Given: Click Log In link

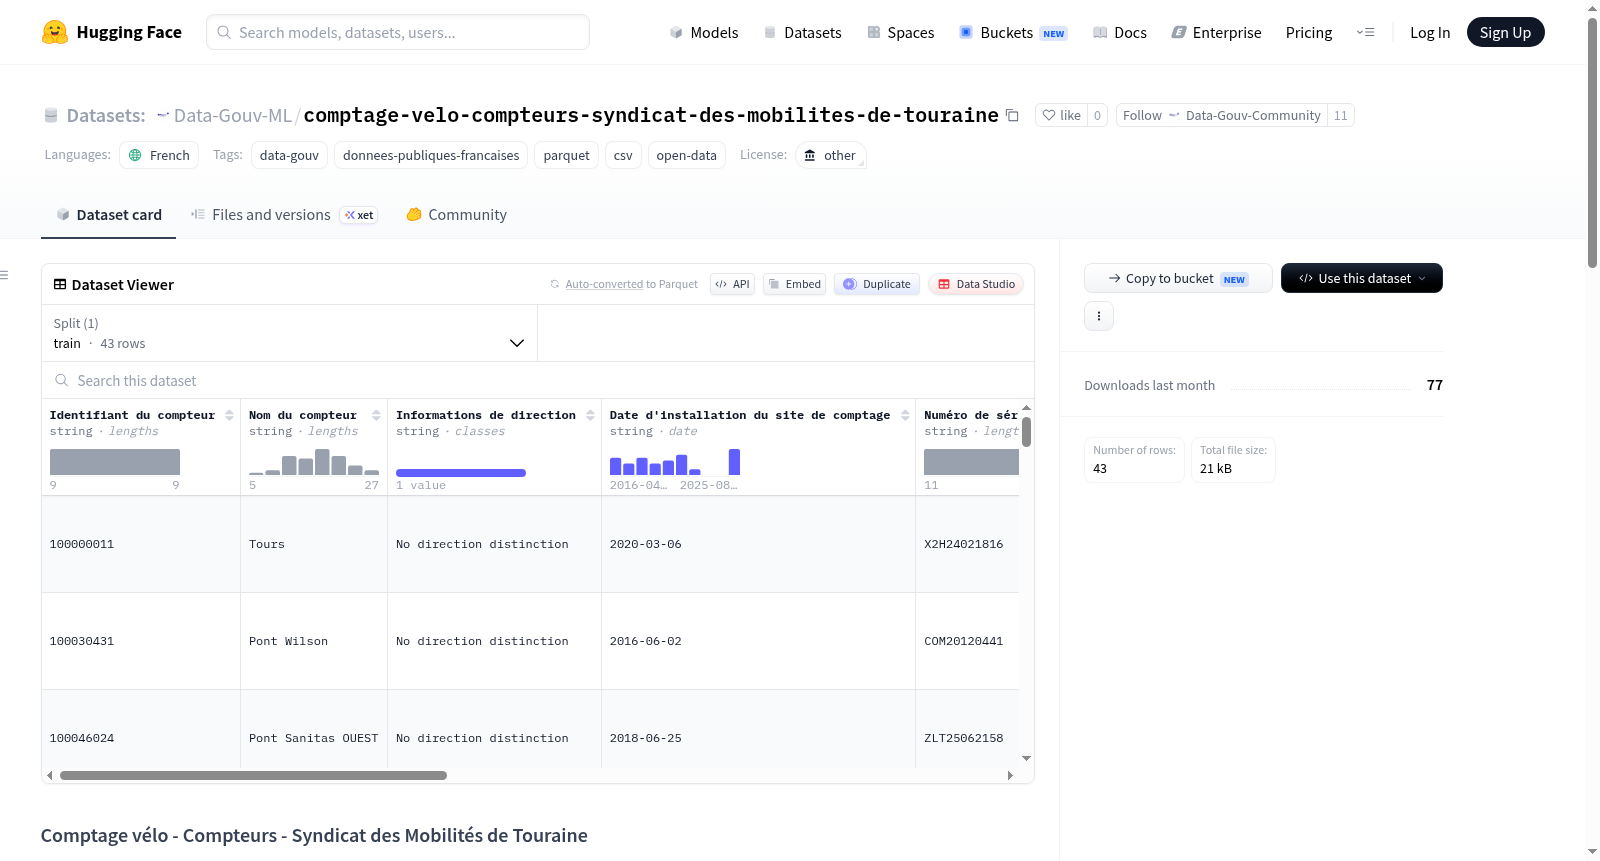Looking at the screenshot, I should (x=1430, y=32).
